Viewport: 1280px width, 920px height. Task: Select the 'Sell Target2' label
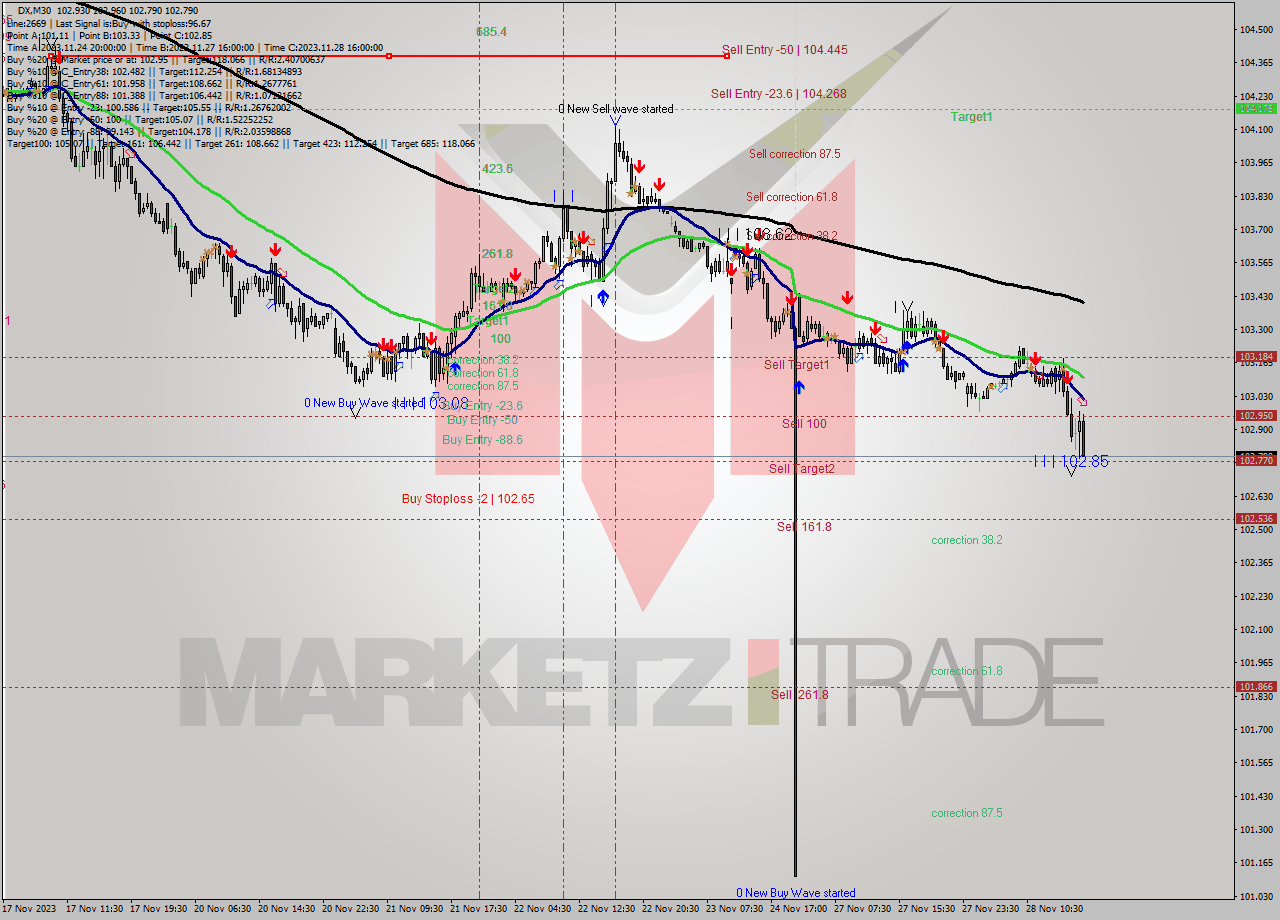click(x=801, y=469)
